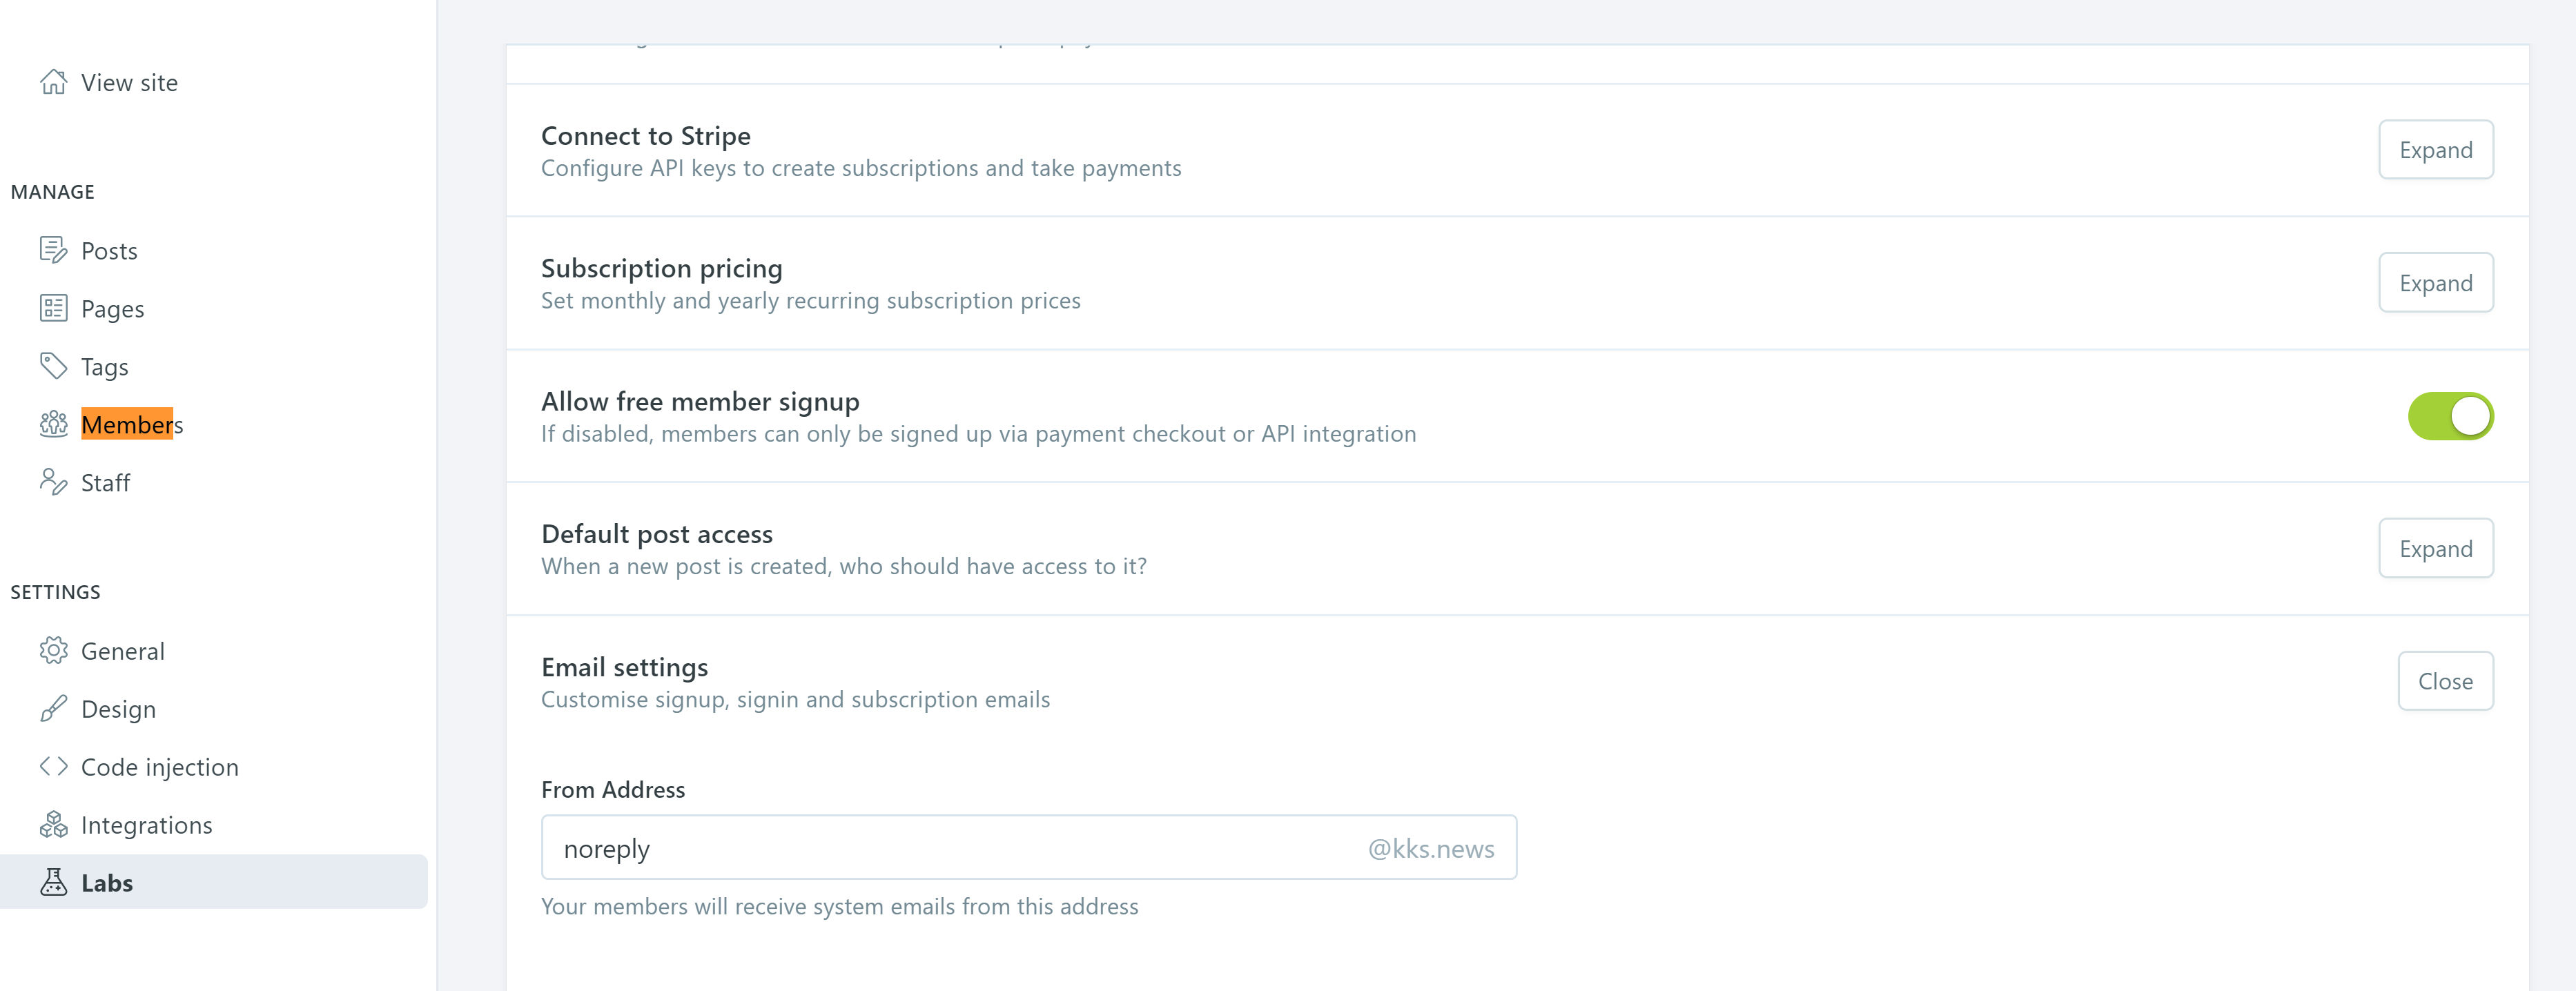Click the Posts edit icon
Viewport: 2576px width, 991px height.
click(53, 250)
